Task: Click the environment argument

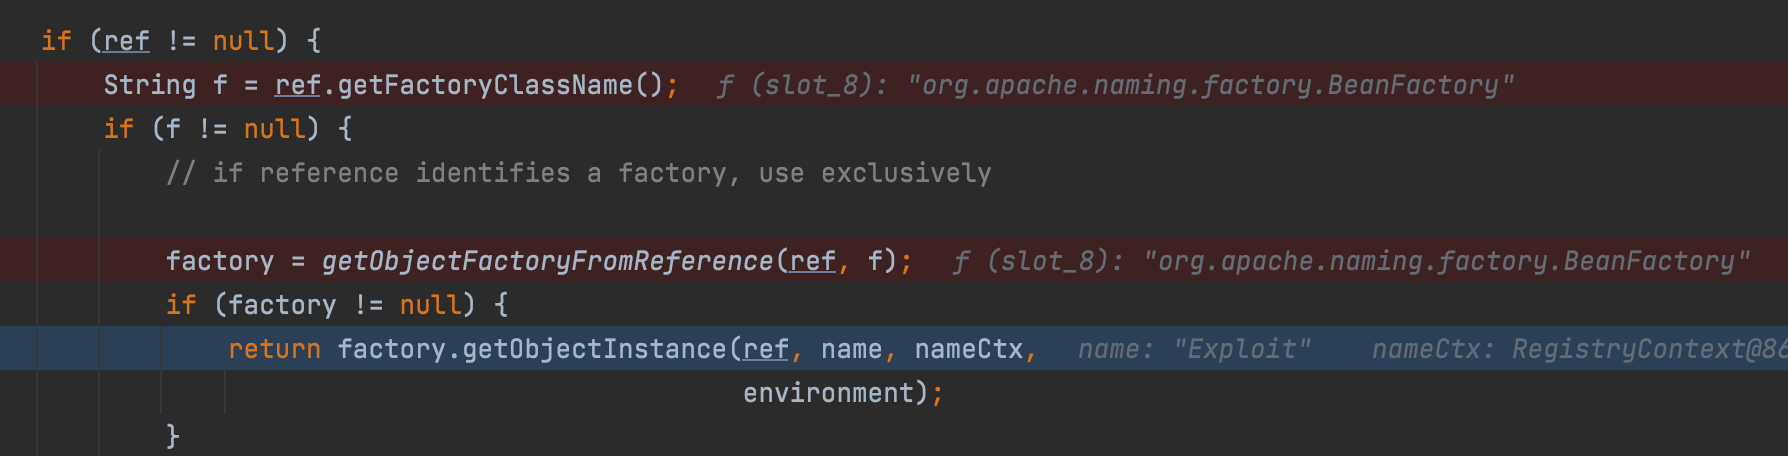Action: (x=828, y=393)
